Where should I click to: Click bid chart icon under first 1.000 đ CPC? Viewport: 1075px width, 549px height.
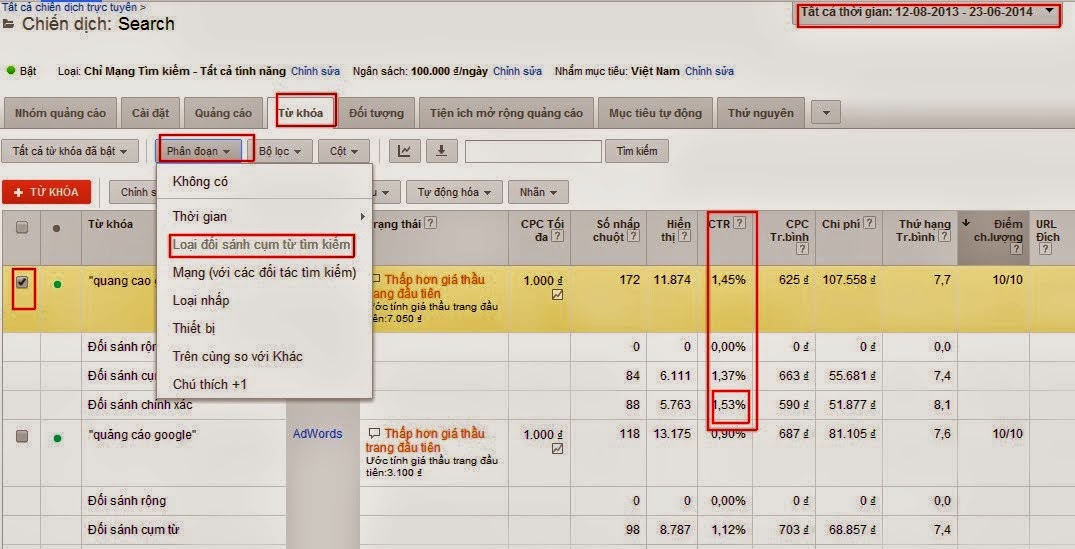pyautogui.click(x=557, y=295)
